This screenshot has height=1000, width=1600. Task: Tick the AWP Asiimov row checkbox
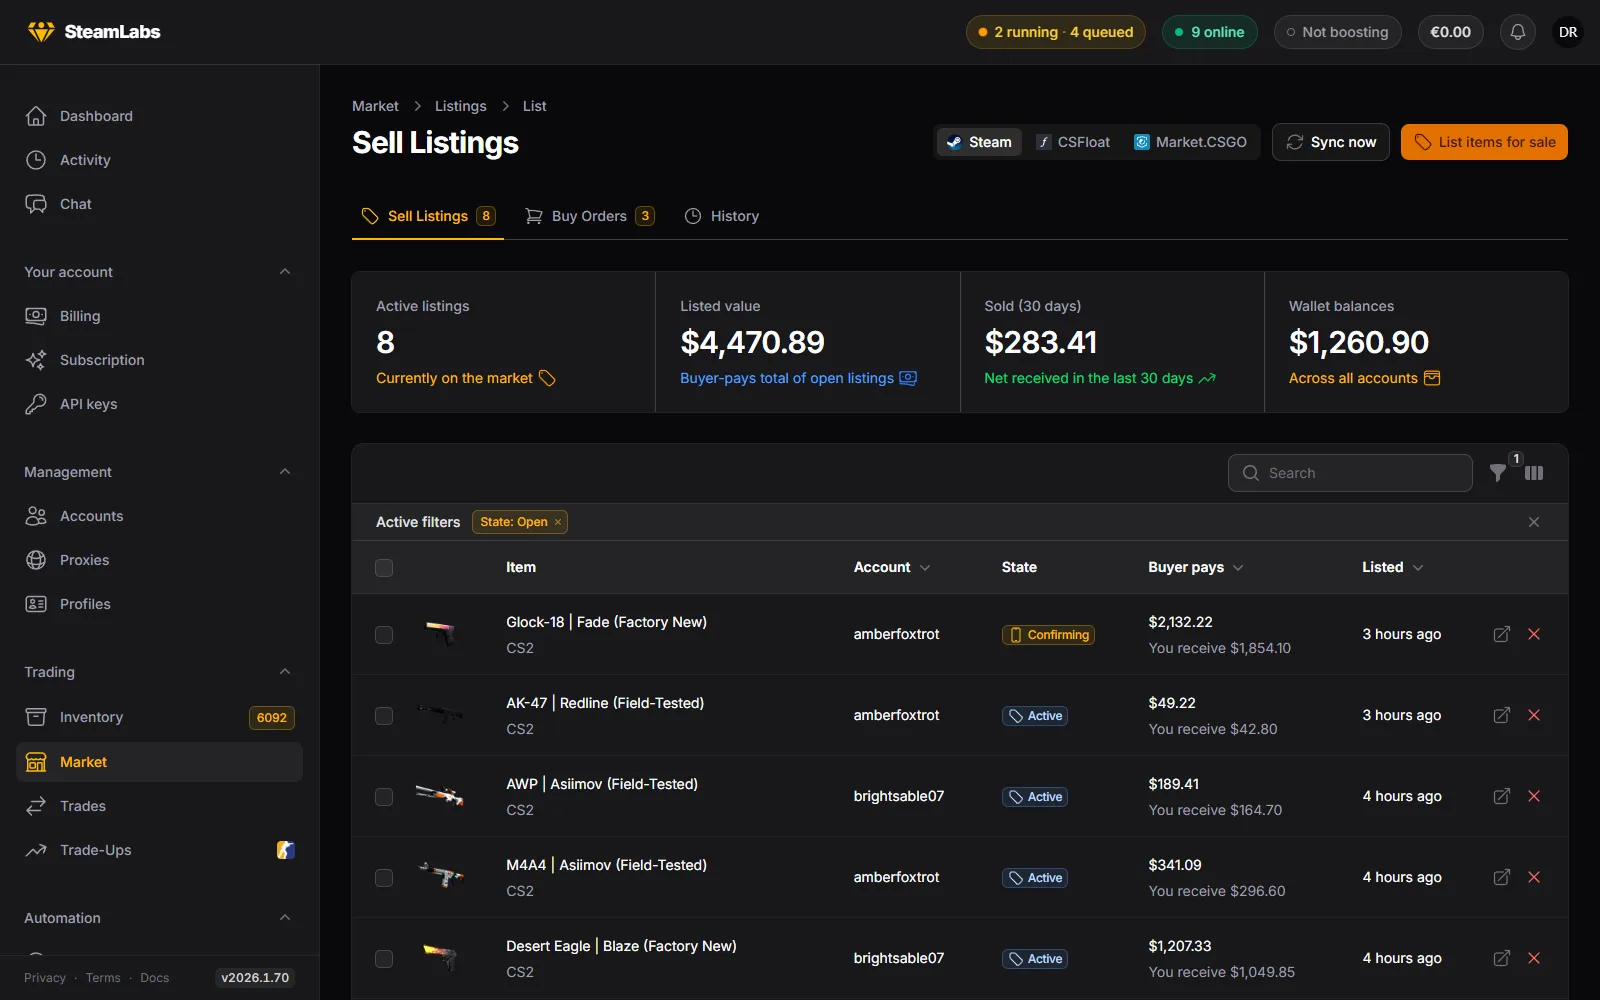pyautogui.click(x=384, y=797)
